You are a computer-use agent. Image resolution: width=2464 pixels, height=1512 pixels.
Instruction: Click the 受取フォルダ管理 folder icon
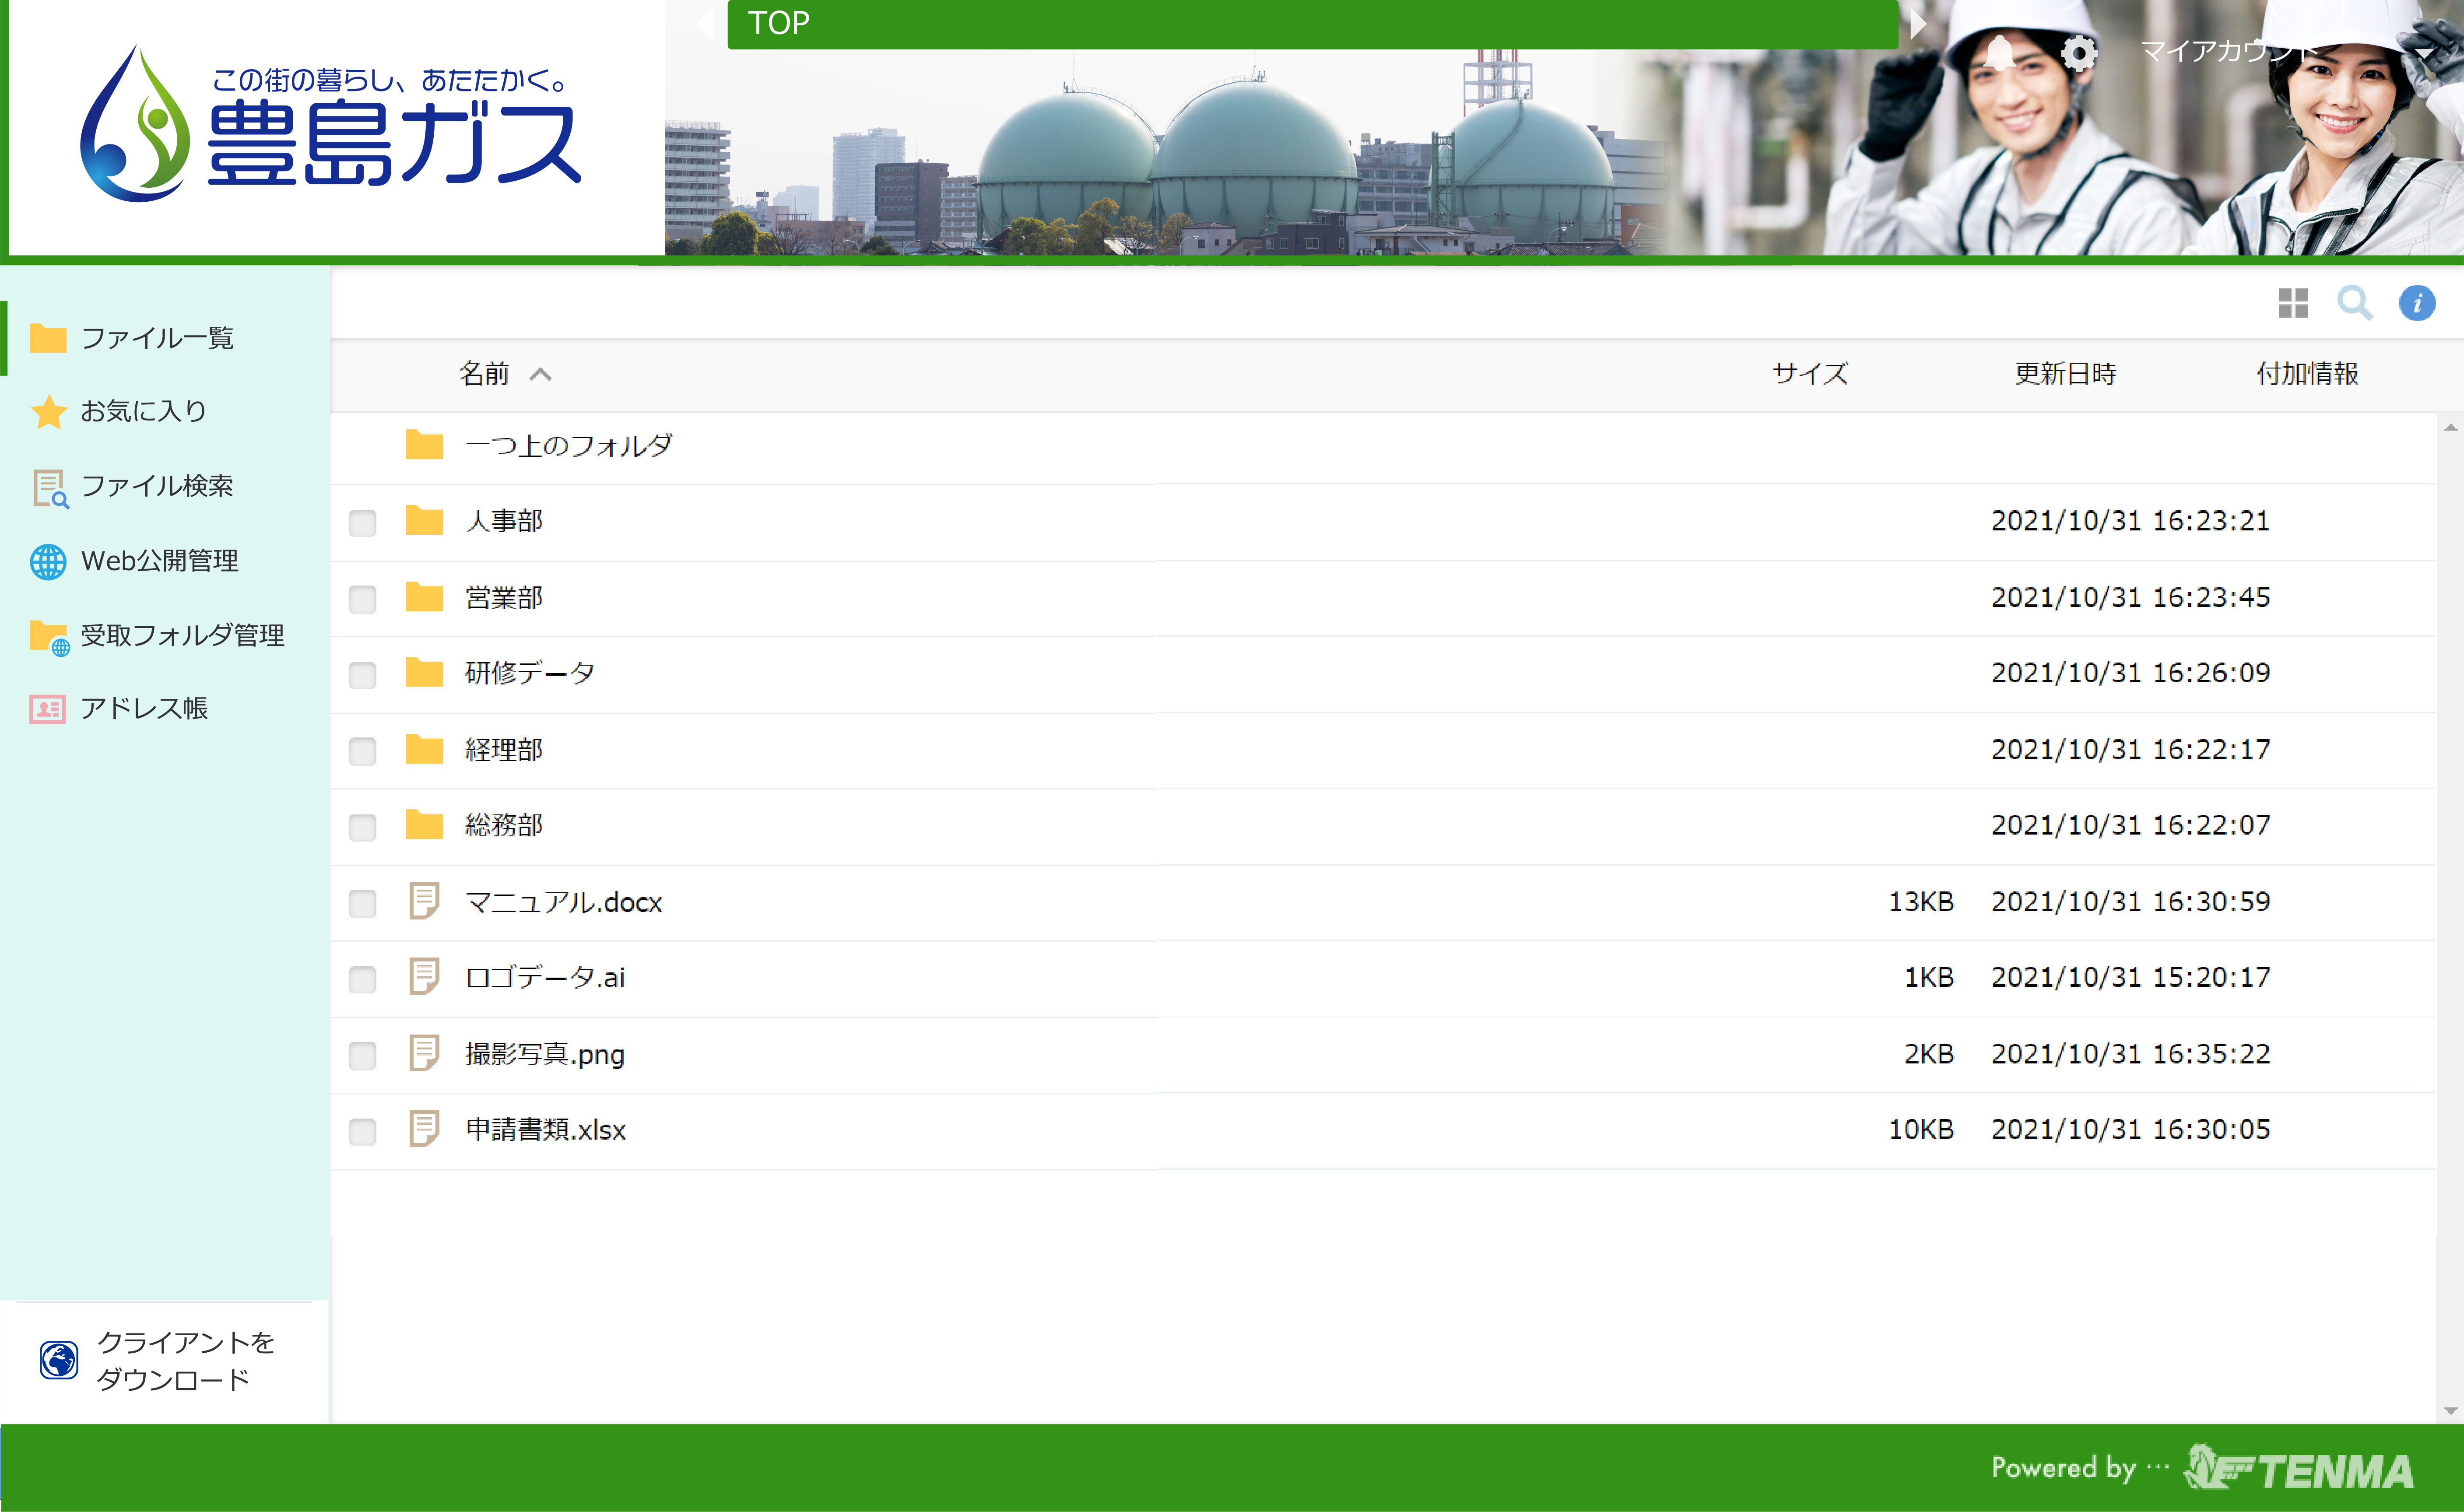coord(49,637)
